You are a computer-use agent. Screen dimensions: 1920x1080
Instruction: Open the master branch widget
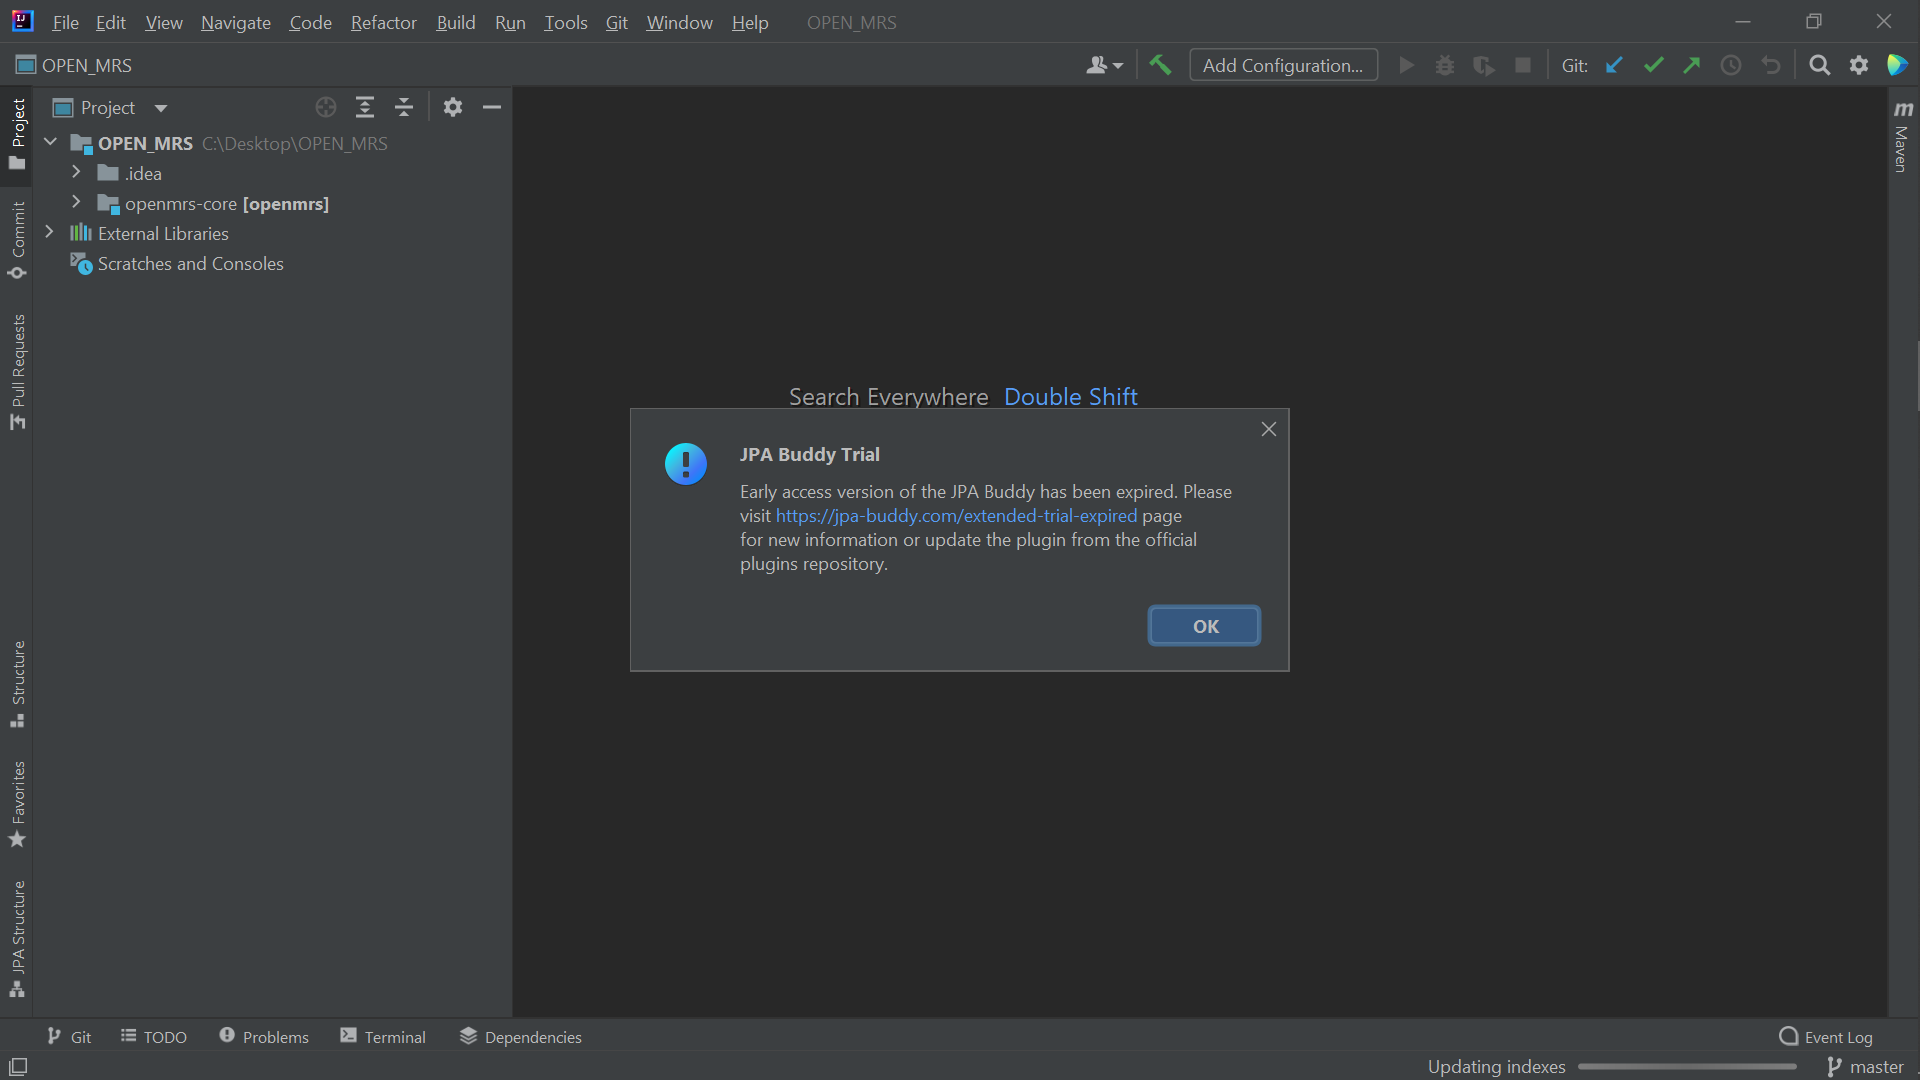pos(1865,1067)
